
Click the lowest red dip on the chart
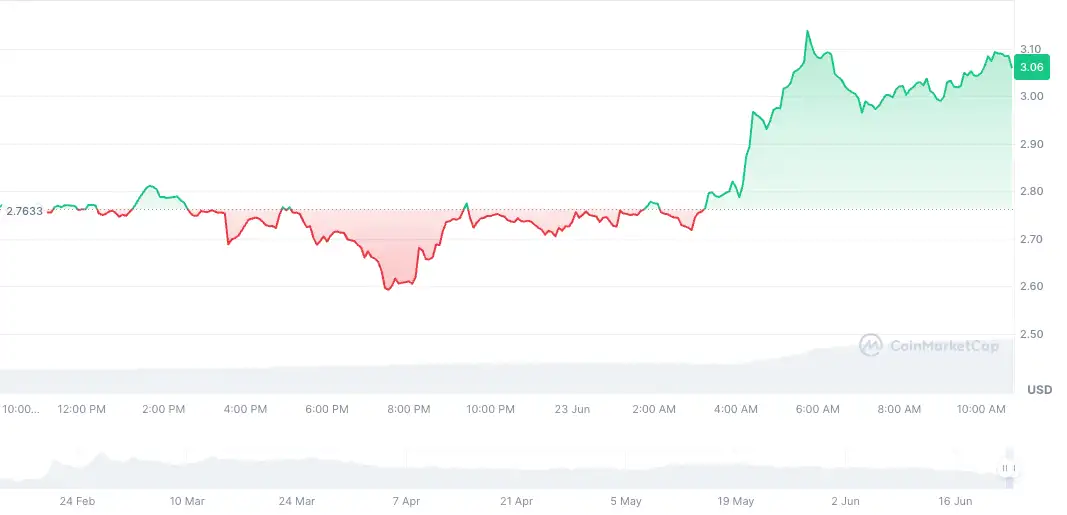click(387, 288)
